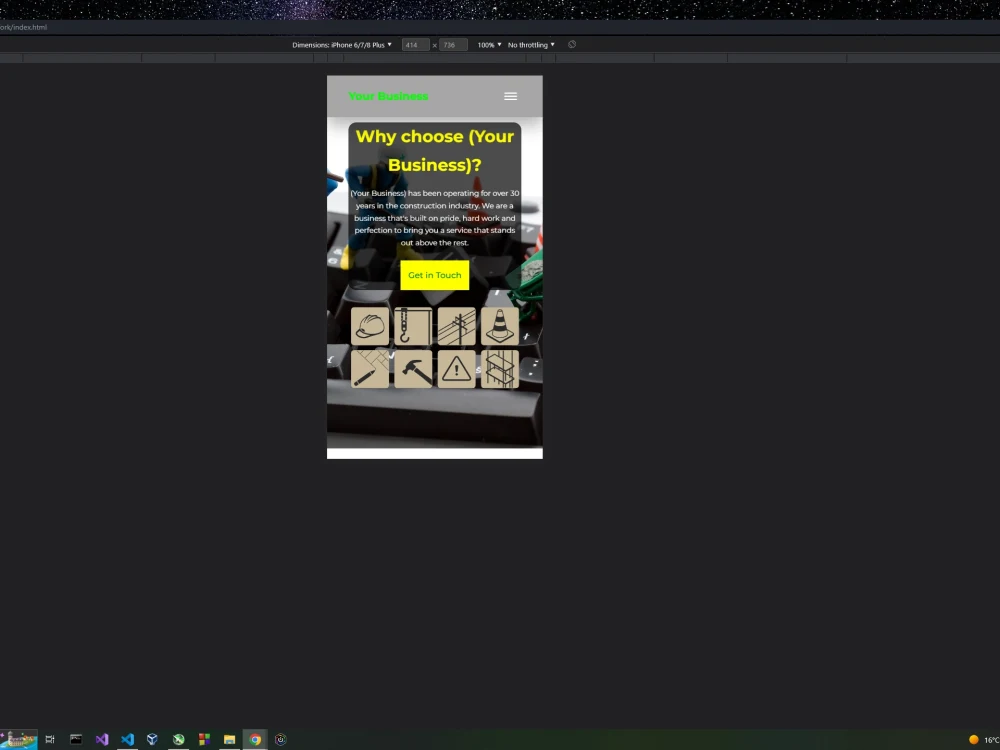Click the rotate device icon in toolbar
Image resolution: width=1000 pixels, height=750 pixels.
[x=572, y=45]
